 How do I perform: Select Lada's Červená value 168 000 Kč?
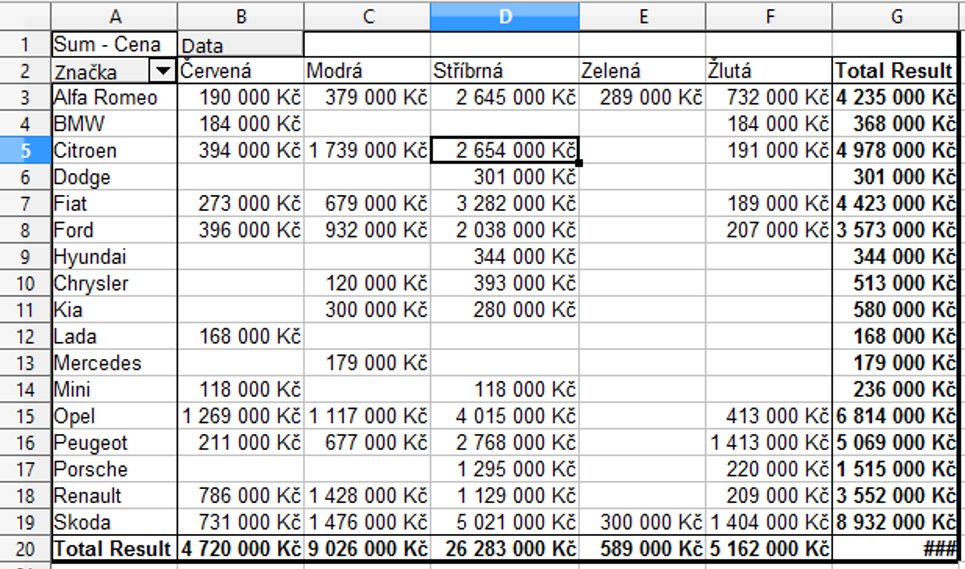(241, 336)
